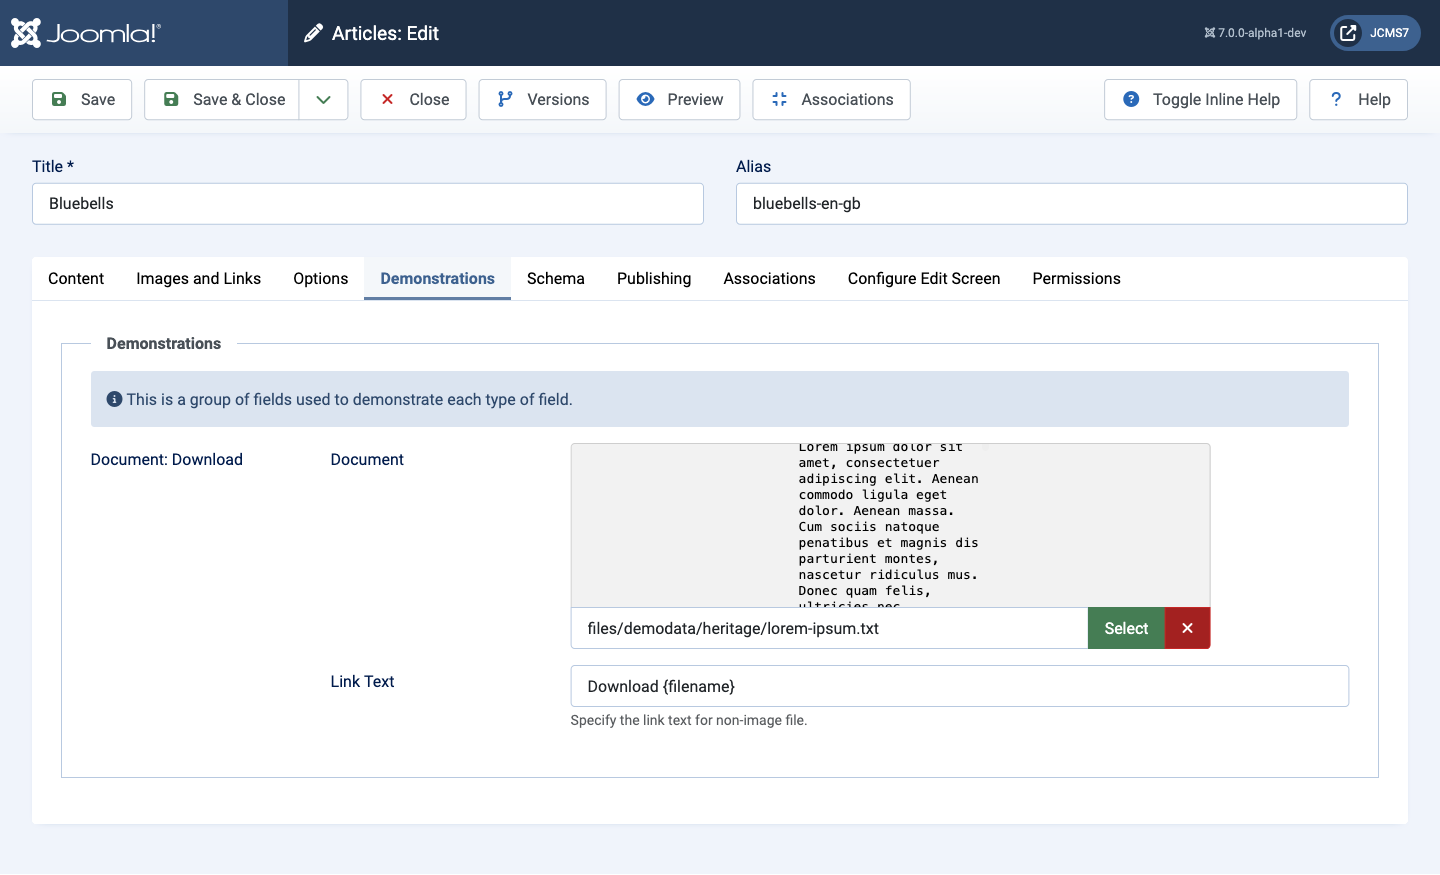Click the 'Specify the link text' hint

(689, 720)
